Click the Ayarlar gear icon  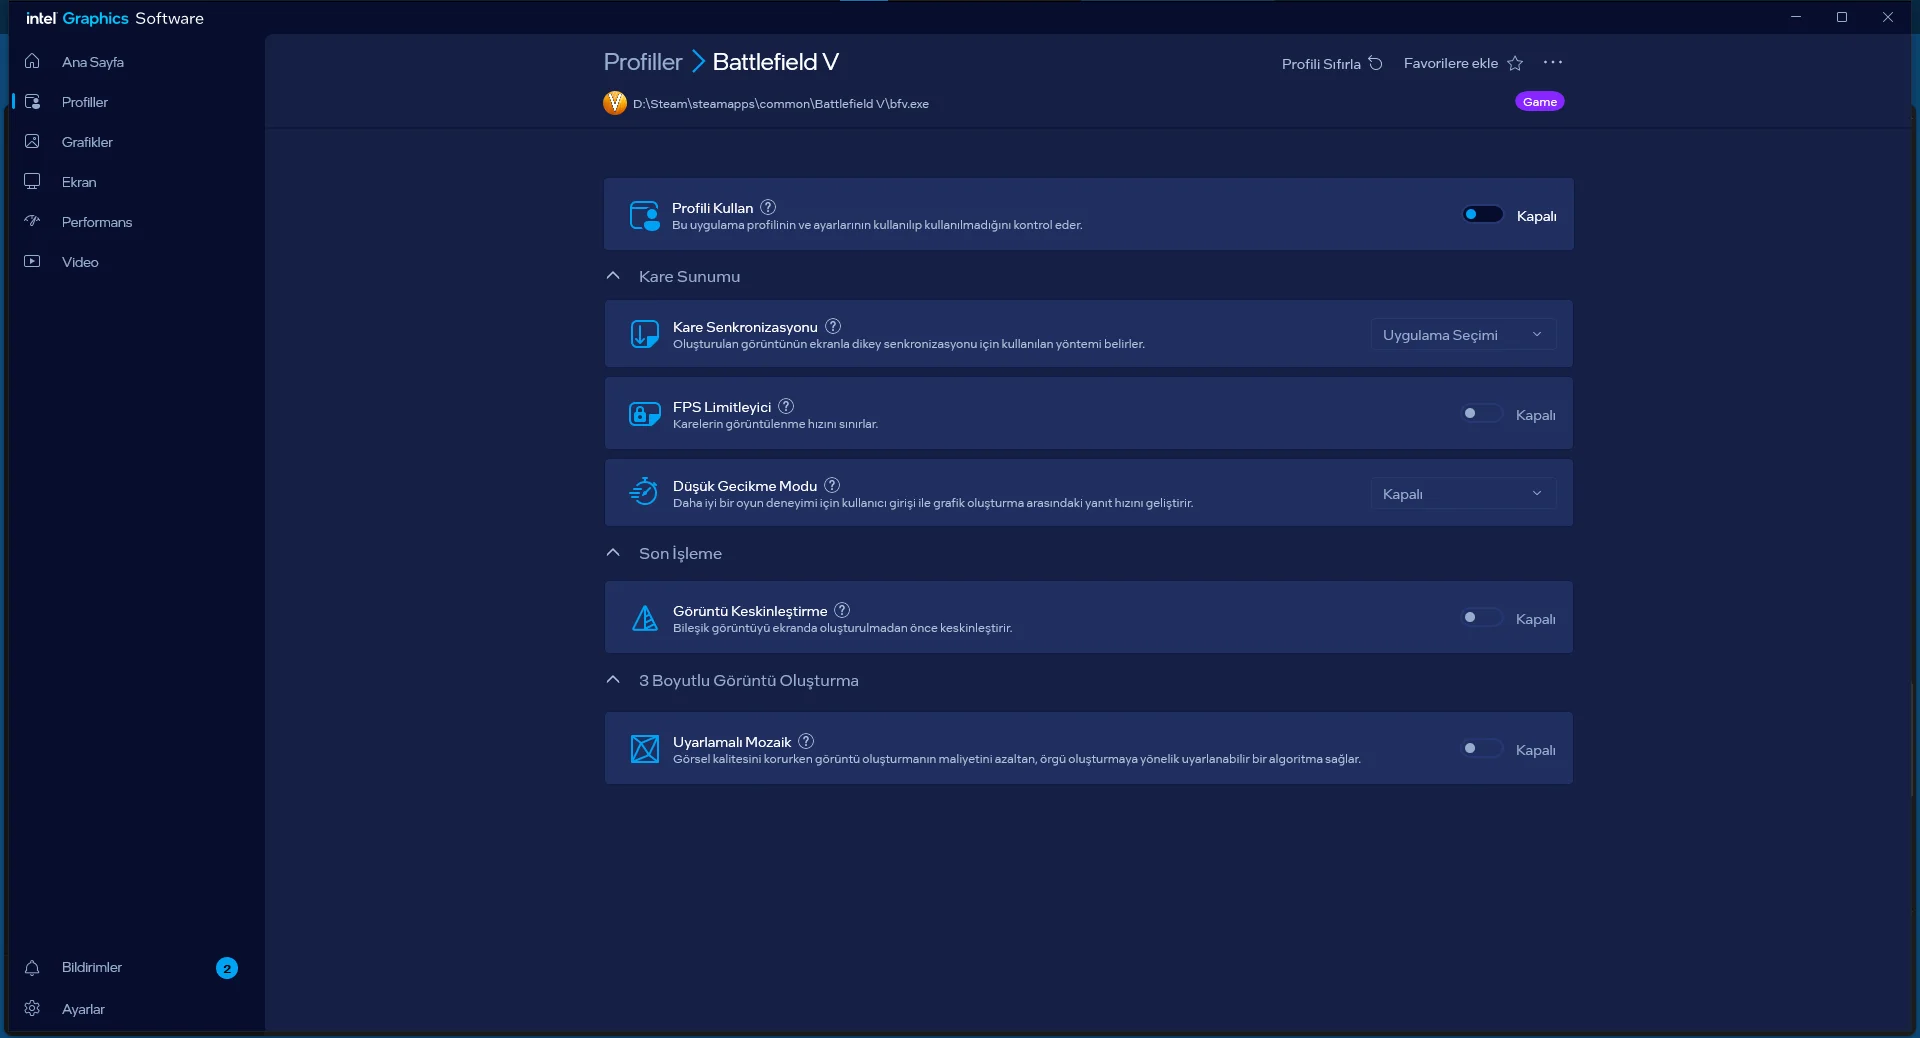point(32,1008)
